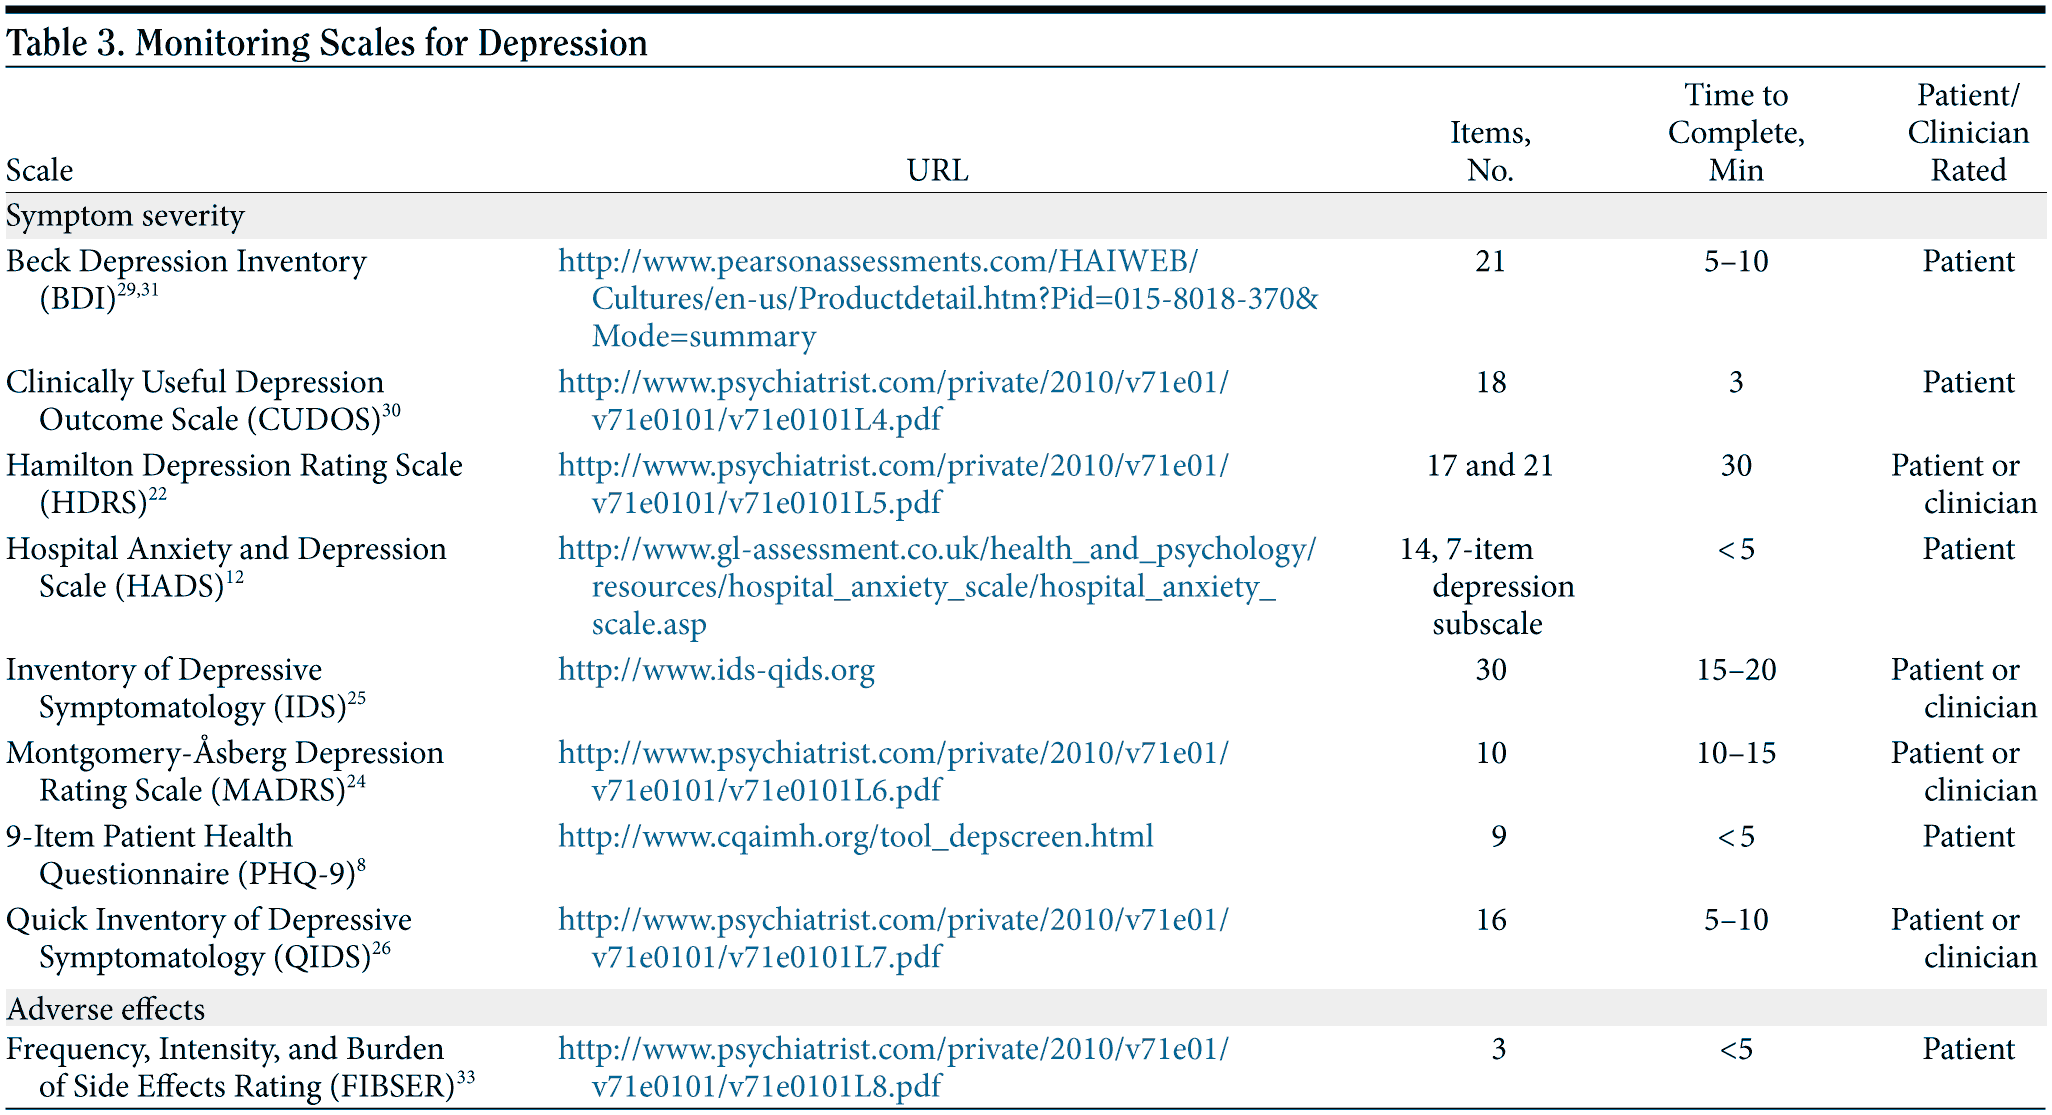Click the 'Time to Complete, Min' header
This screenshot has height=1115, width=2052.
tap(1736, 132)
